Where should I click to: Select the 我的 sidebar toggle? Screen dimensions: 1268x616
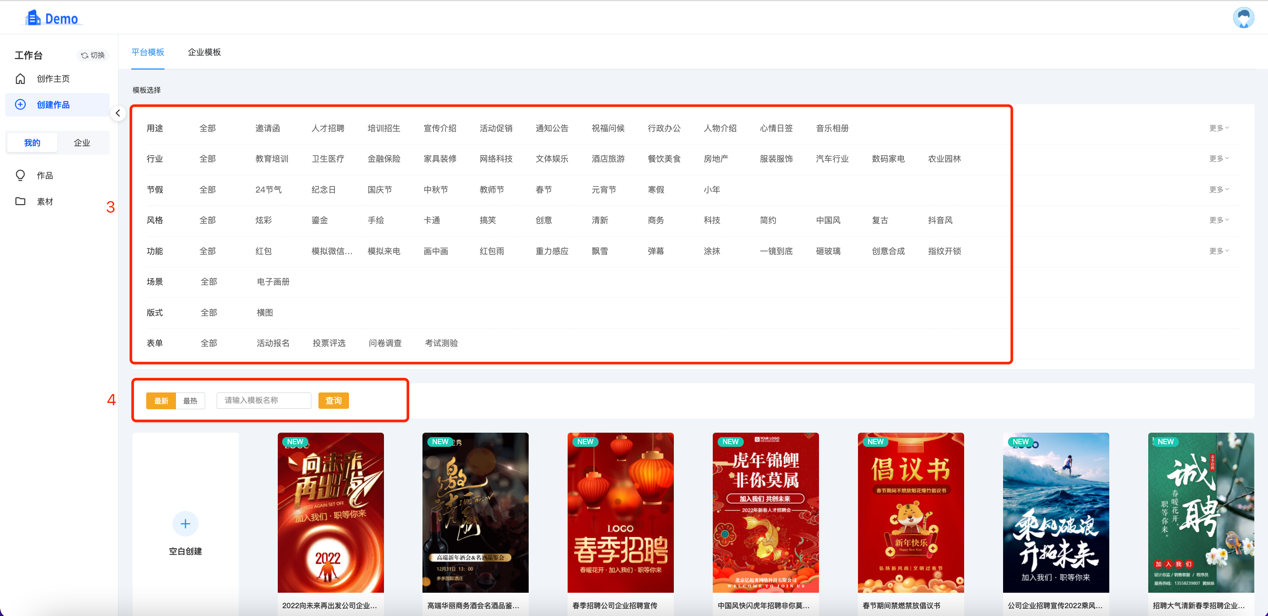pos(32,143)
